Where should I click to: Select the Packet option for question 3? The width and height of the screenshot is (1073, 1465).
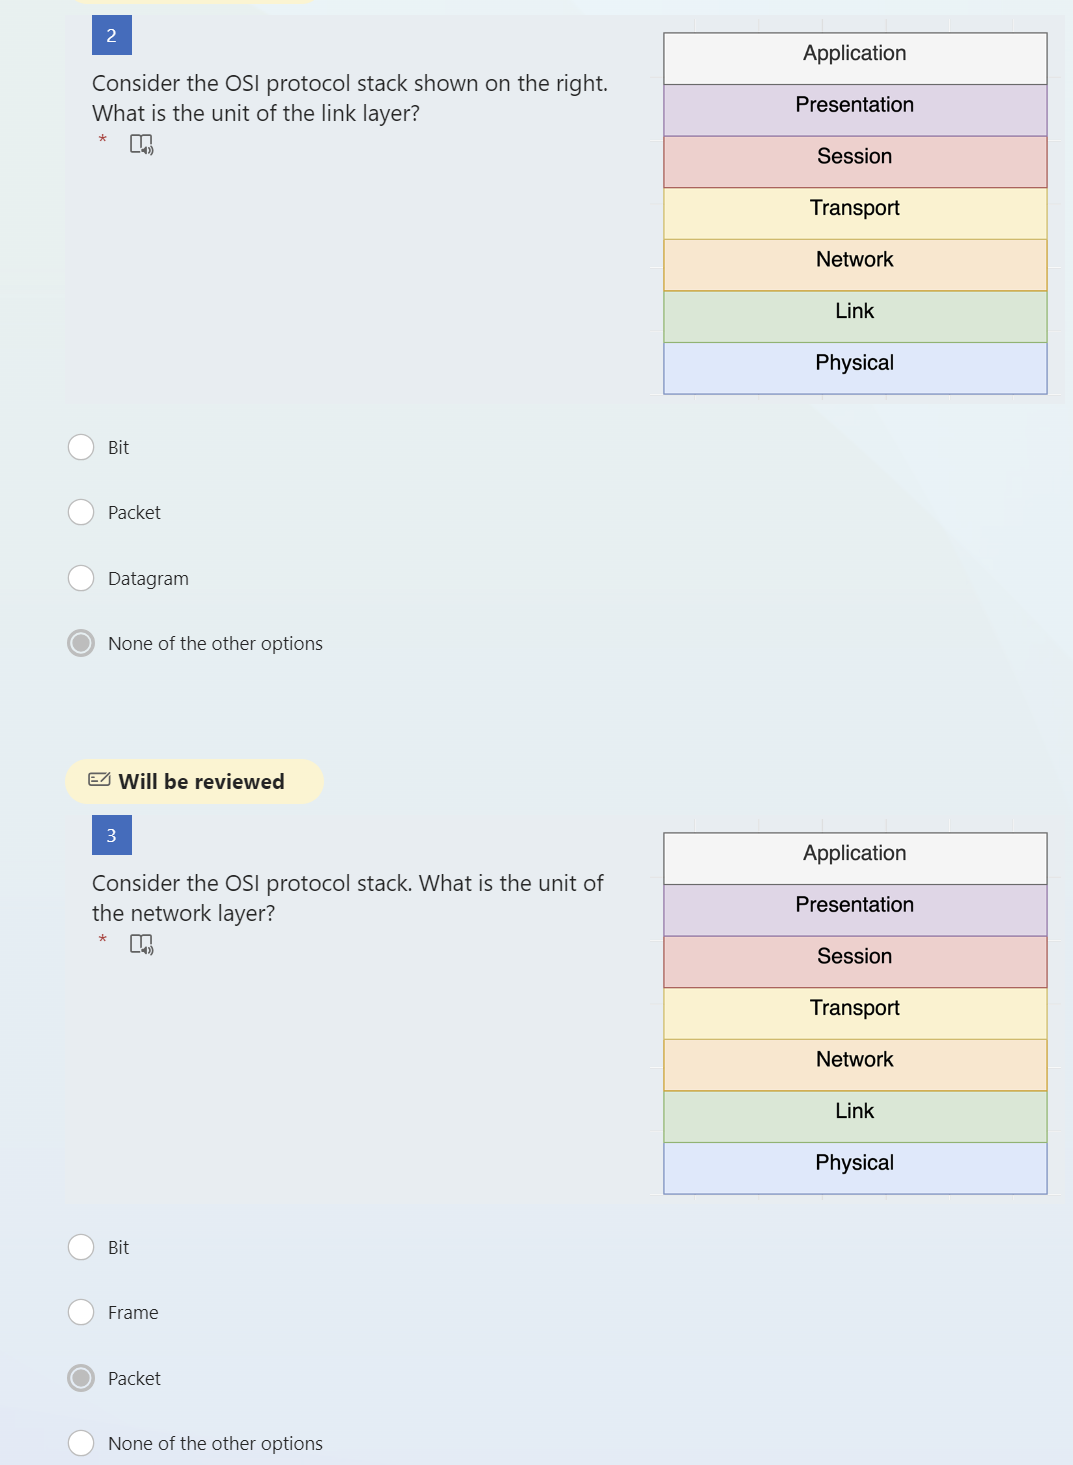coord(80,1378)
